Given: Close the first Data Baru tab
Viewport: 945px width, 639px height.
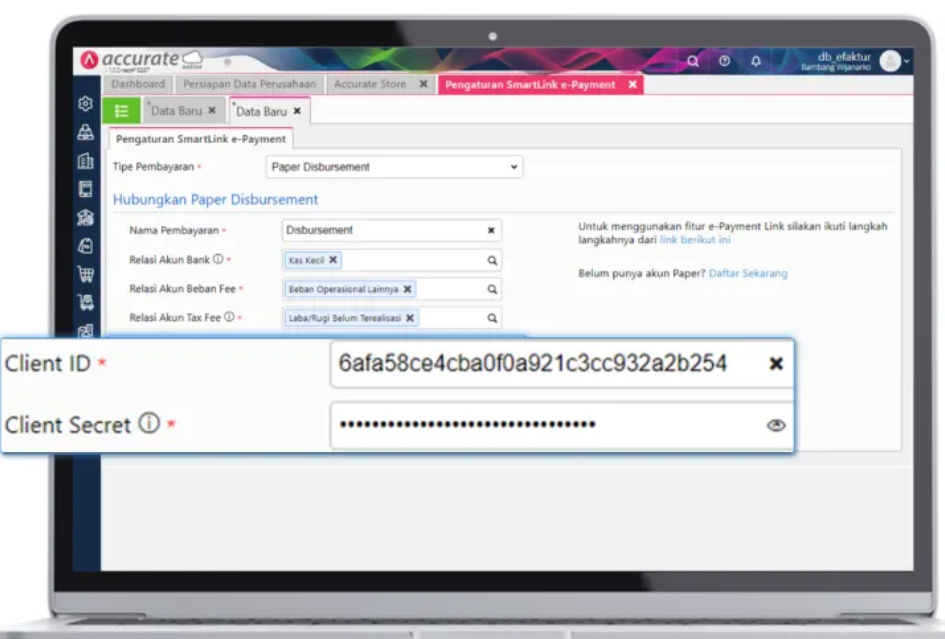Looking at the screenshot, I should 212,110.
